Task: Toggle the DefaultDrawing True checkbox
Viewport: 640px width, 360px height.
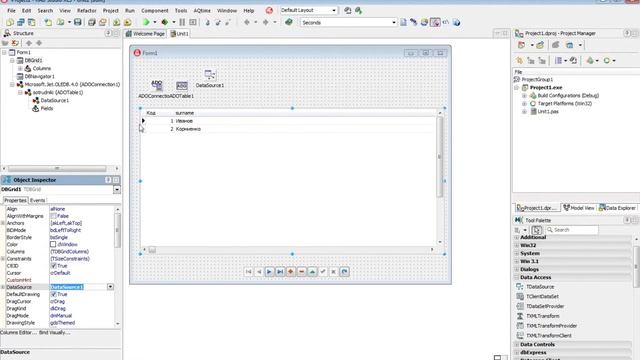Action: click(53, 294)
